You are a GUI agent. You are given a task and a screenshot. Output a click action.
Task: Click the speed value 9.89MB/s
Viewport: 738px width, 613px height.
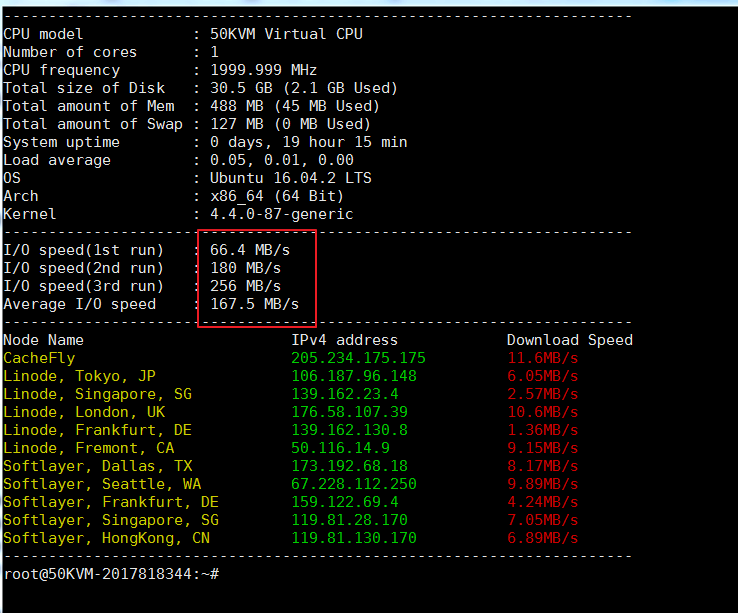click(x=542, y=484)
